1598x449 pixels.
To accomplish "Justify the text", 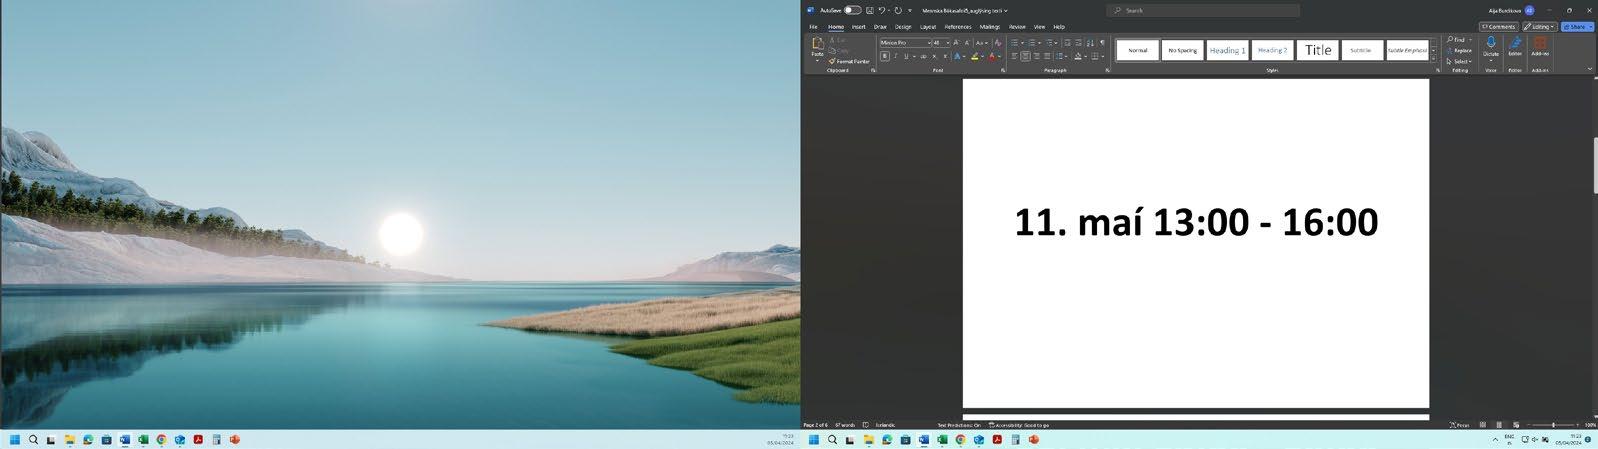I will pos(1047,56).
